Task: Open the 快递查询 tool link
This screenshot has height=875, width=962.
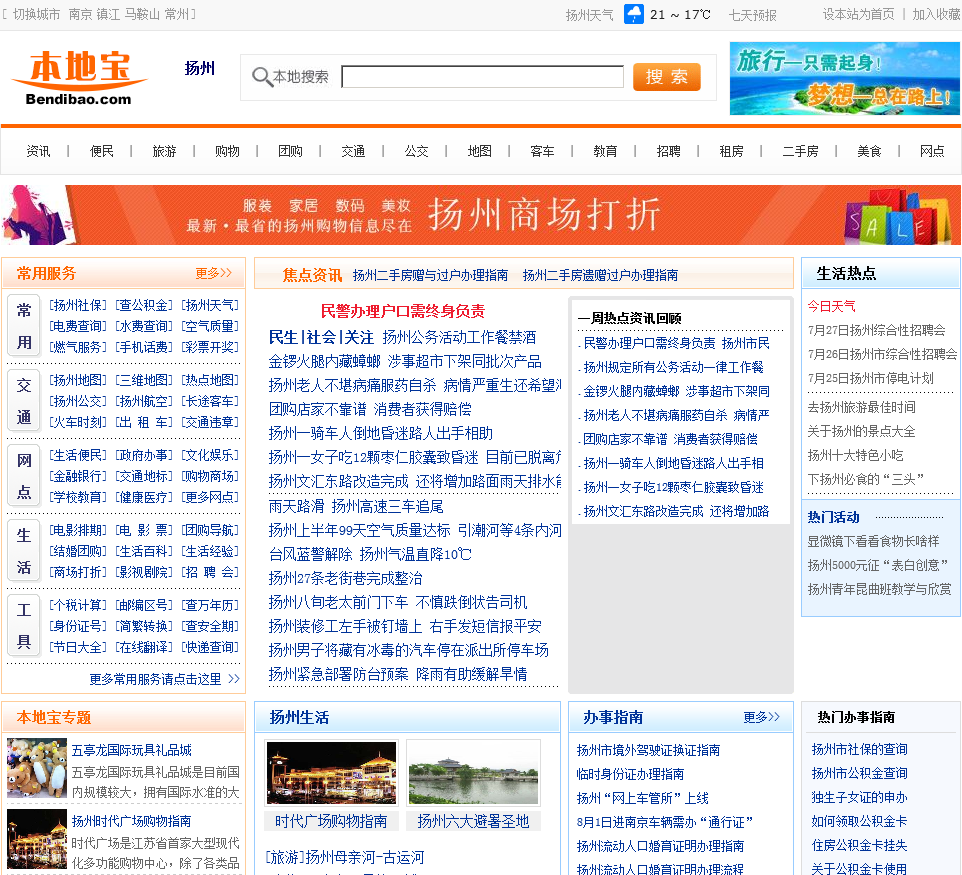Action: click(210, 647)
